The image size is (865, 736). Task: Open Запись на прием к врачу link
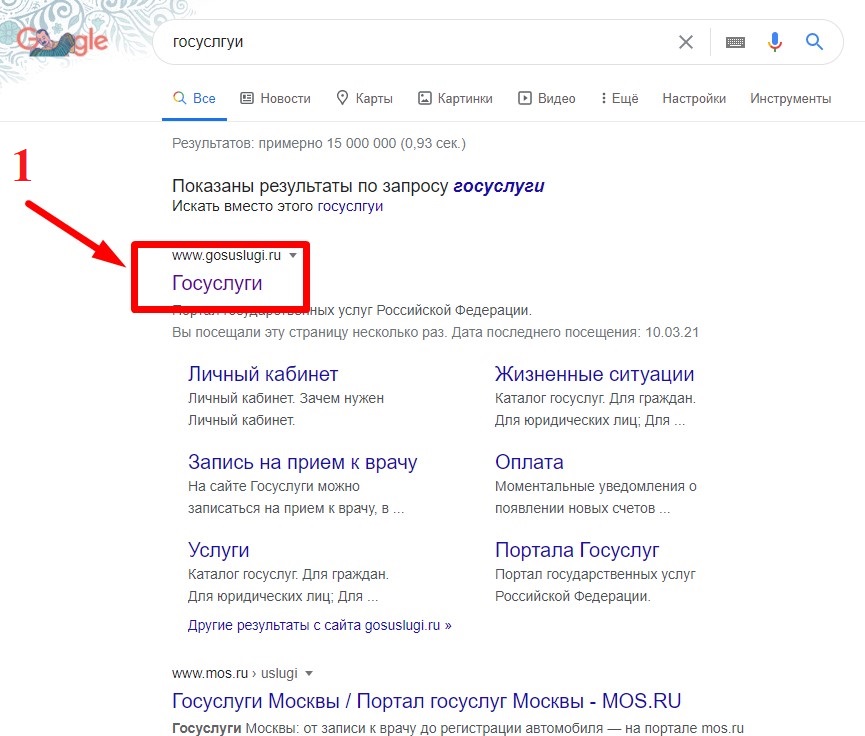click(x=302, y=462)
